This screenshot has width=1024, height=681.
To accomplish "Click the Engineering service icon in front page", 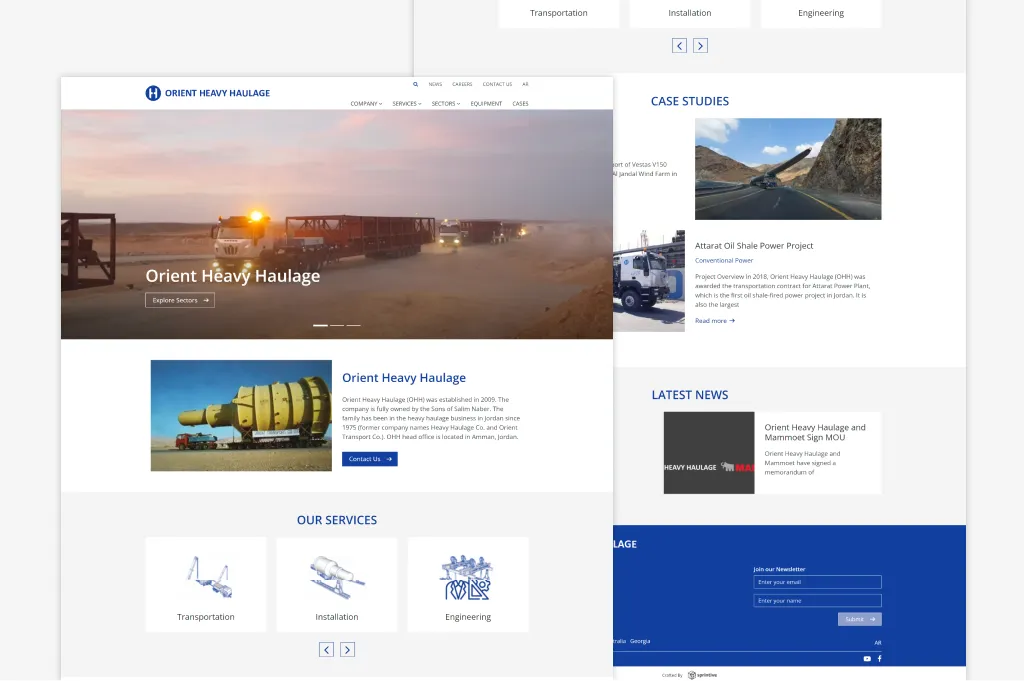I will [x=467, y=577].
